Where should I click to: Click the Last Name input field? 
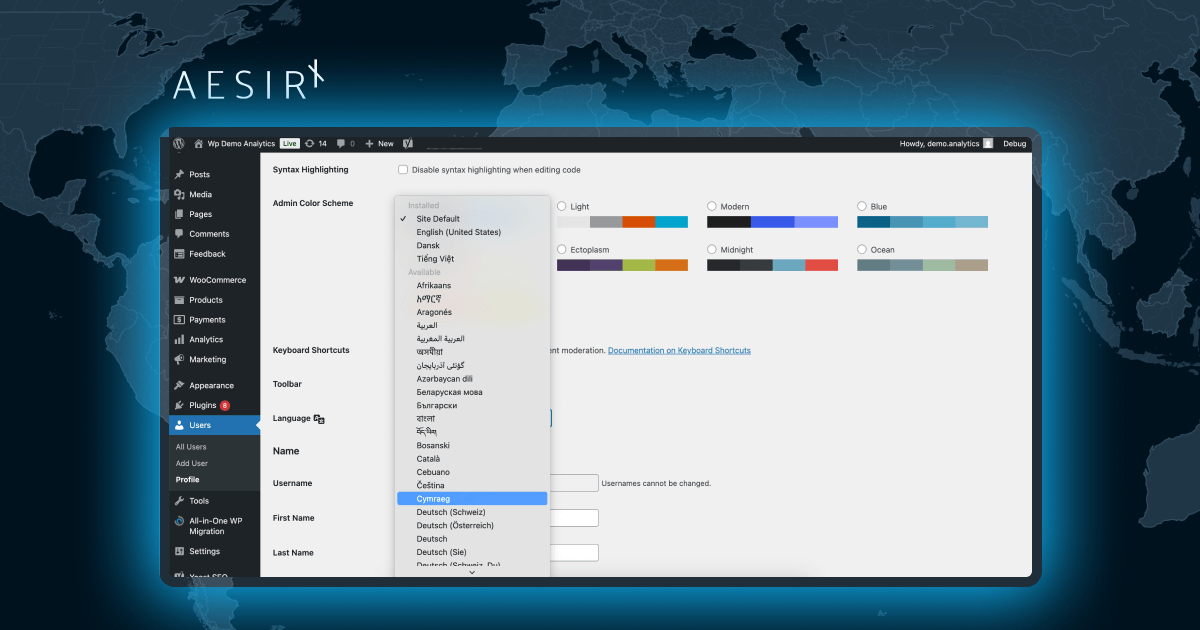574,553
